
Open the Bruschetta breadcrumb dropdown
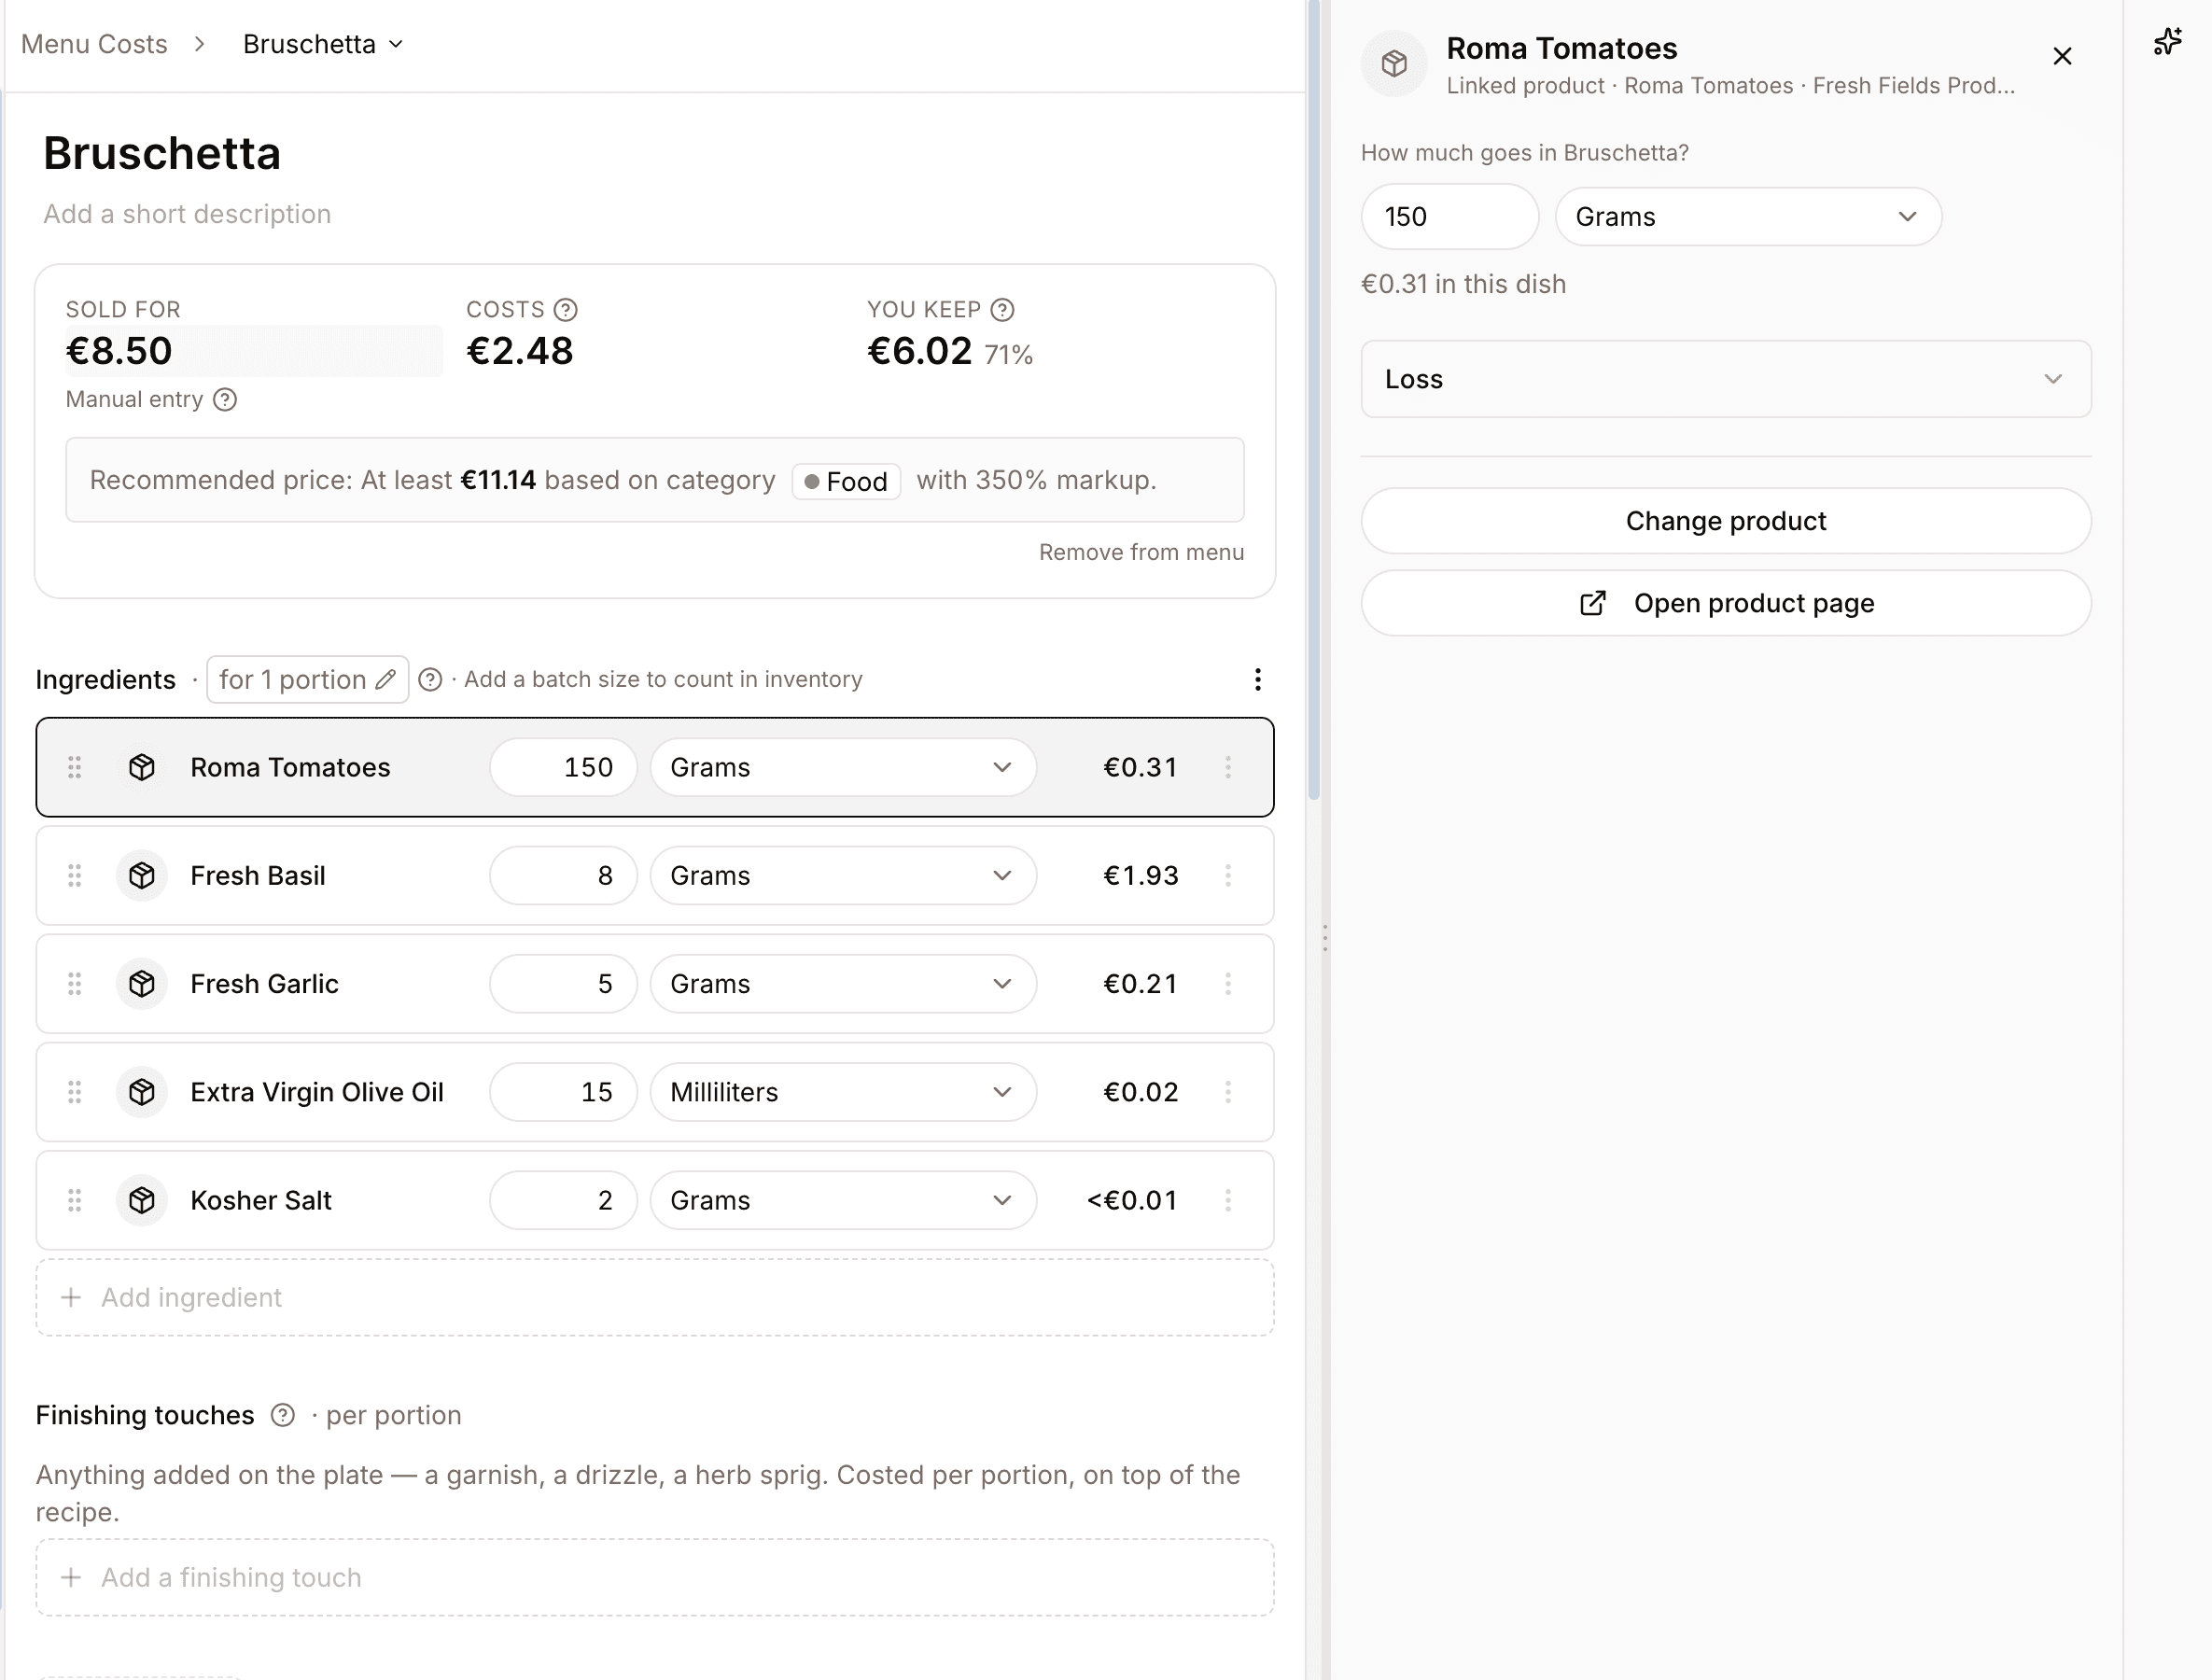(323, 44)
